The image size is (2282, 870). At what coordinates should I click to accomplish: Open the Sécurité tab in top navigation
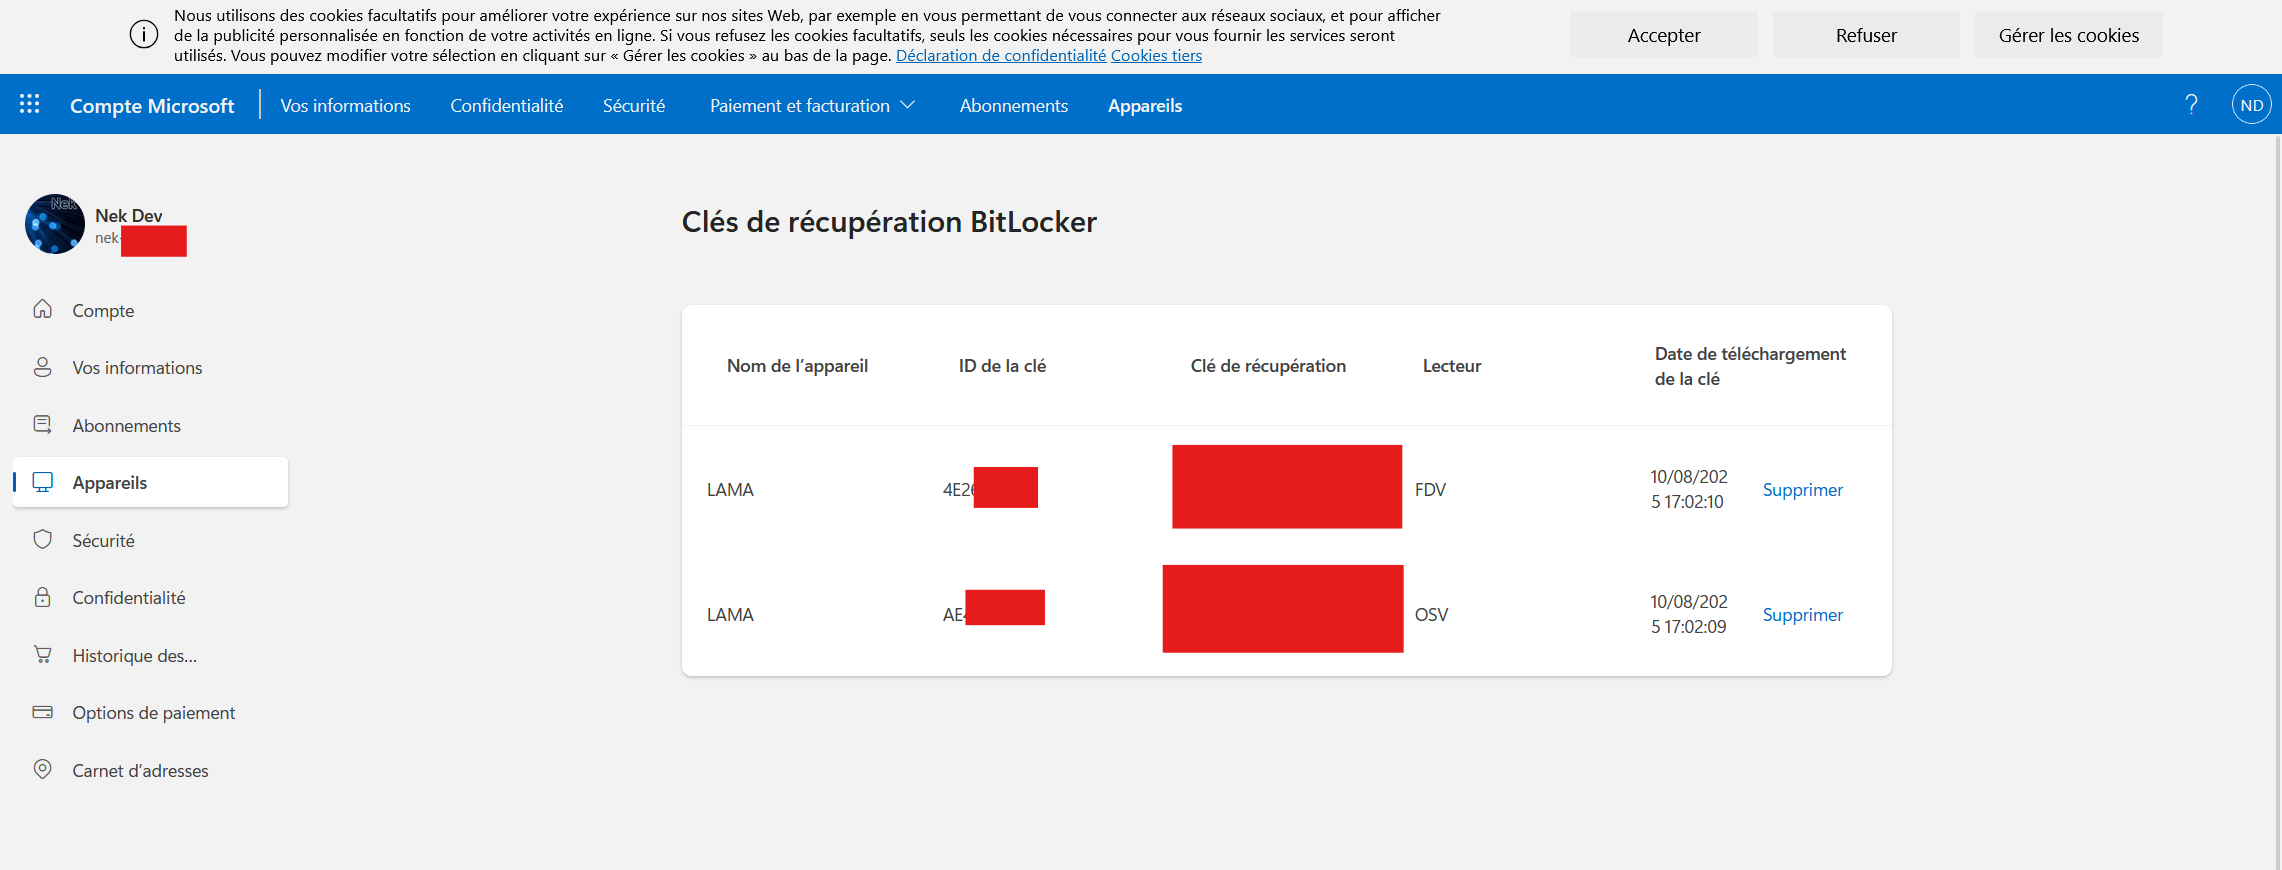coord(633,105)
